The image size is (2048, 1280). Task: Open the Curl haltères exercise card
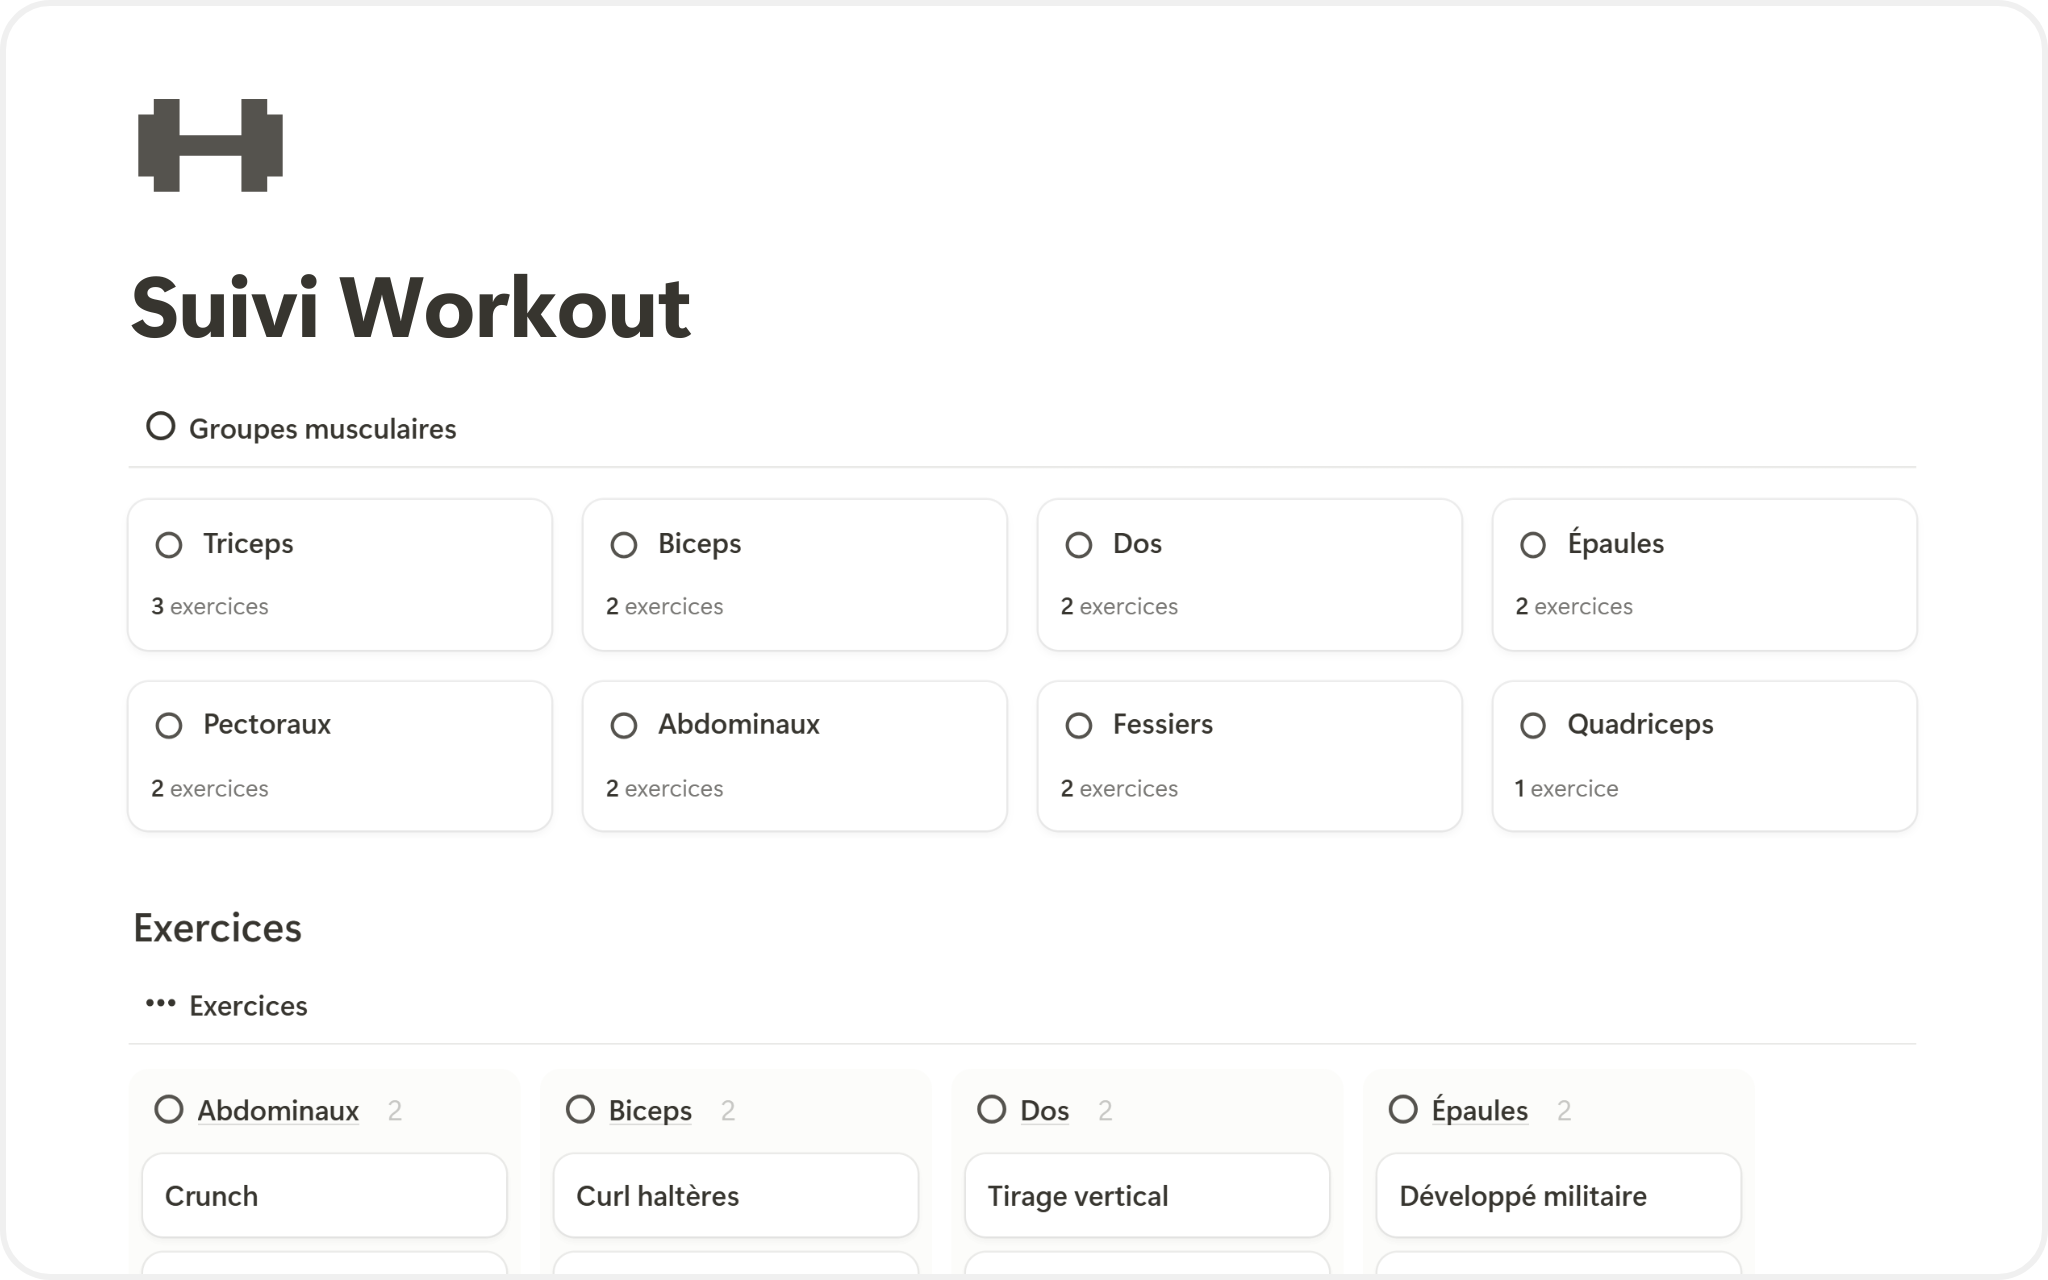(735, 1196)
